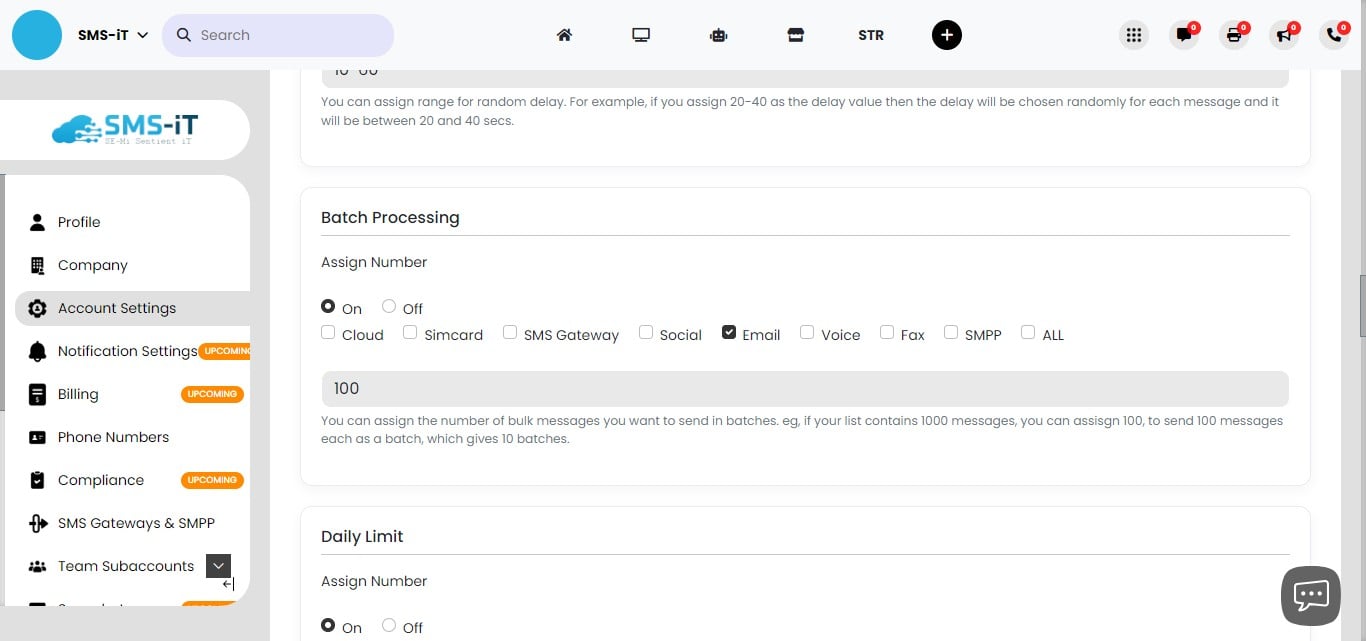Image resolution: width=1366 pixels, height=641 pixels.
Task: Click STR in the top navigation
Action: click(x=870, y=35)
